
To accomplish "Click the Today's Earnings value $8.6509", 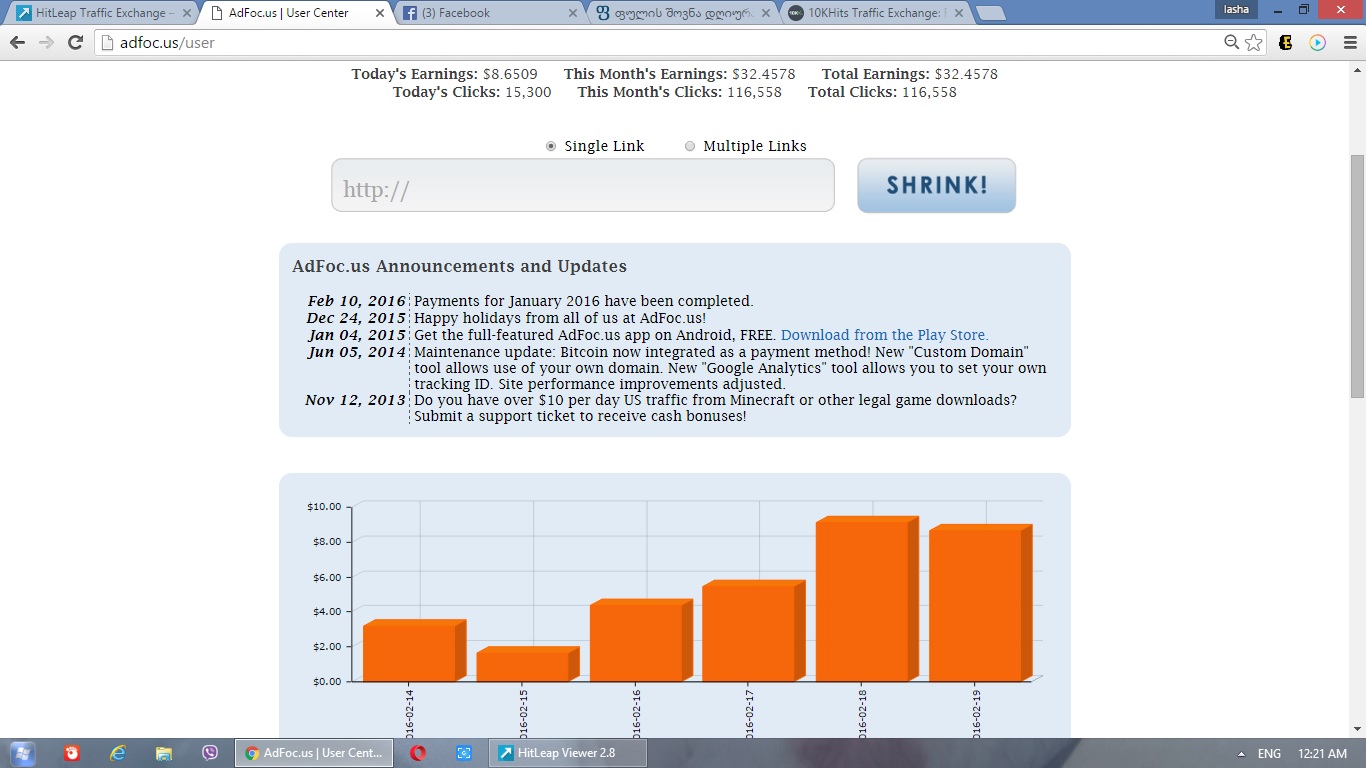I will coord(510,74).
